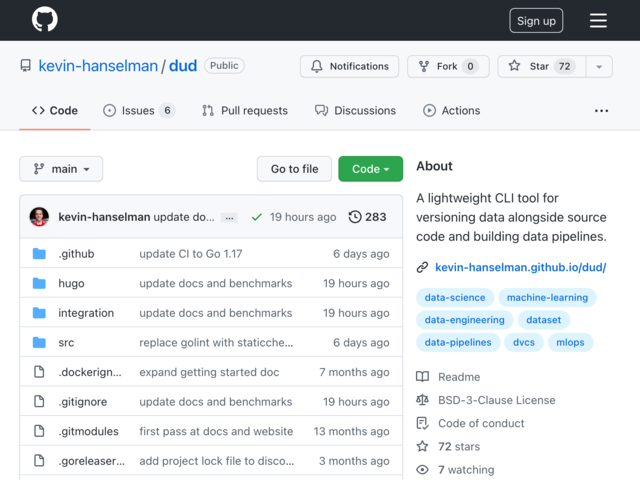Open the hamburger navigation menu
The width and height of the screenshot is (640, 480).
[x=598, y=20]
